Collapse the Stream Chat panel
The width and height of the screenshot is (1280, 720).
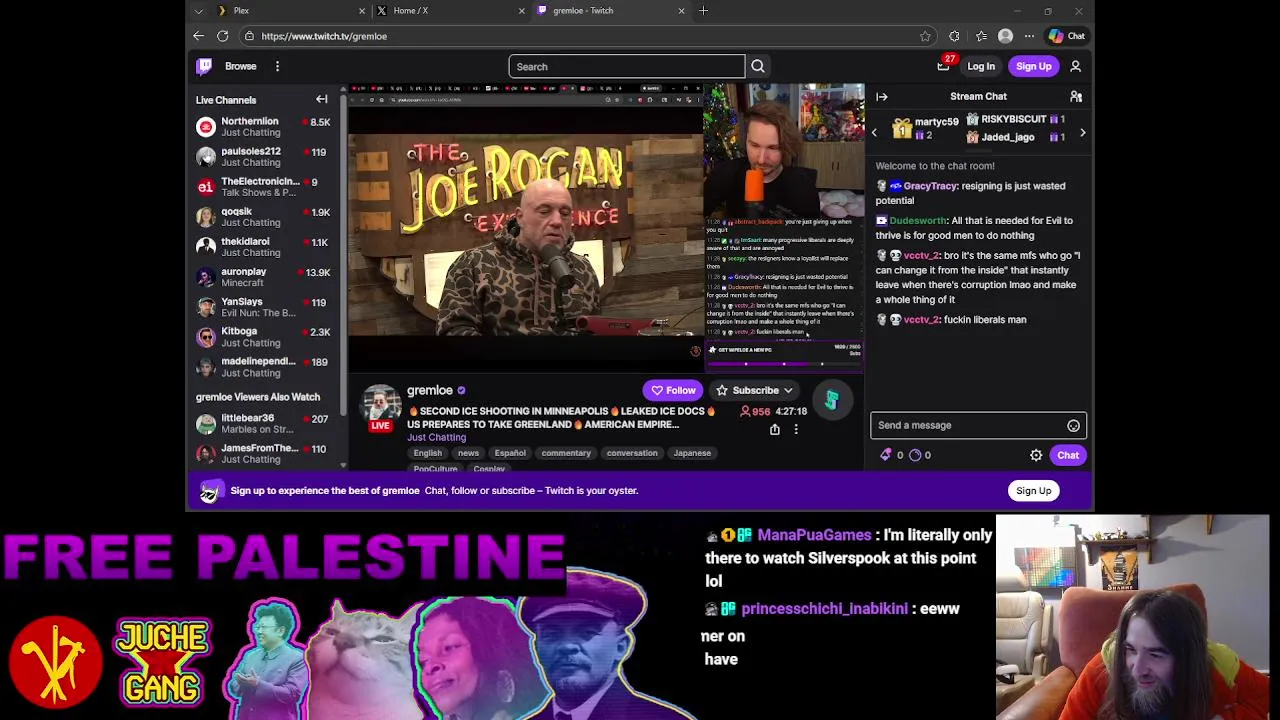[882, 96]
